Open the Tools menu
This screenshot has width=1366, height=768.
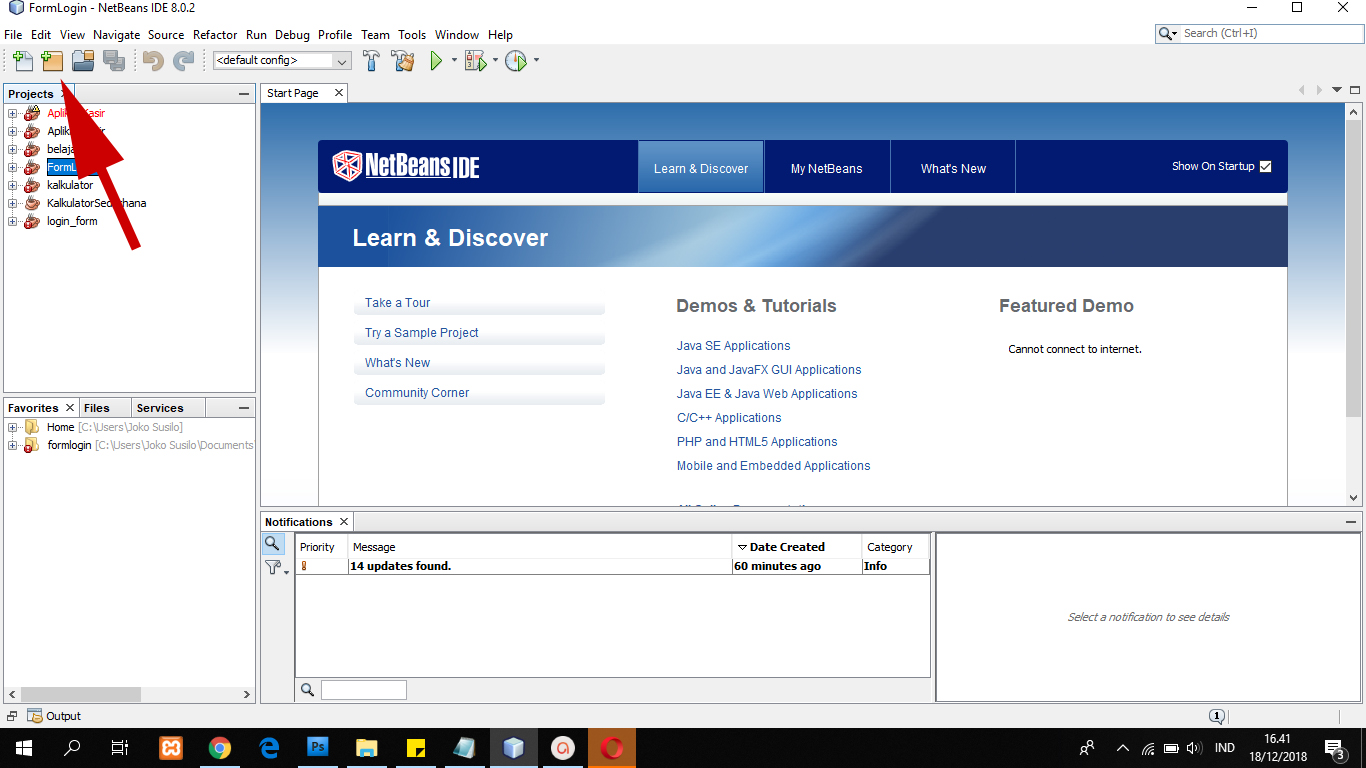tap(411, 34)
